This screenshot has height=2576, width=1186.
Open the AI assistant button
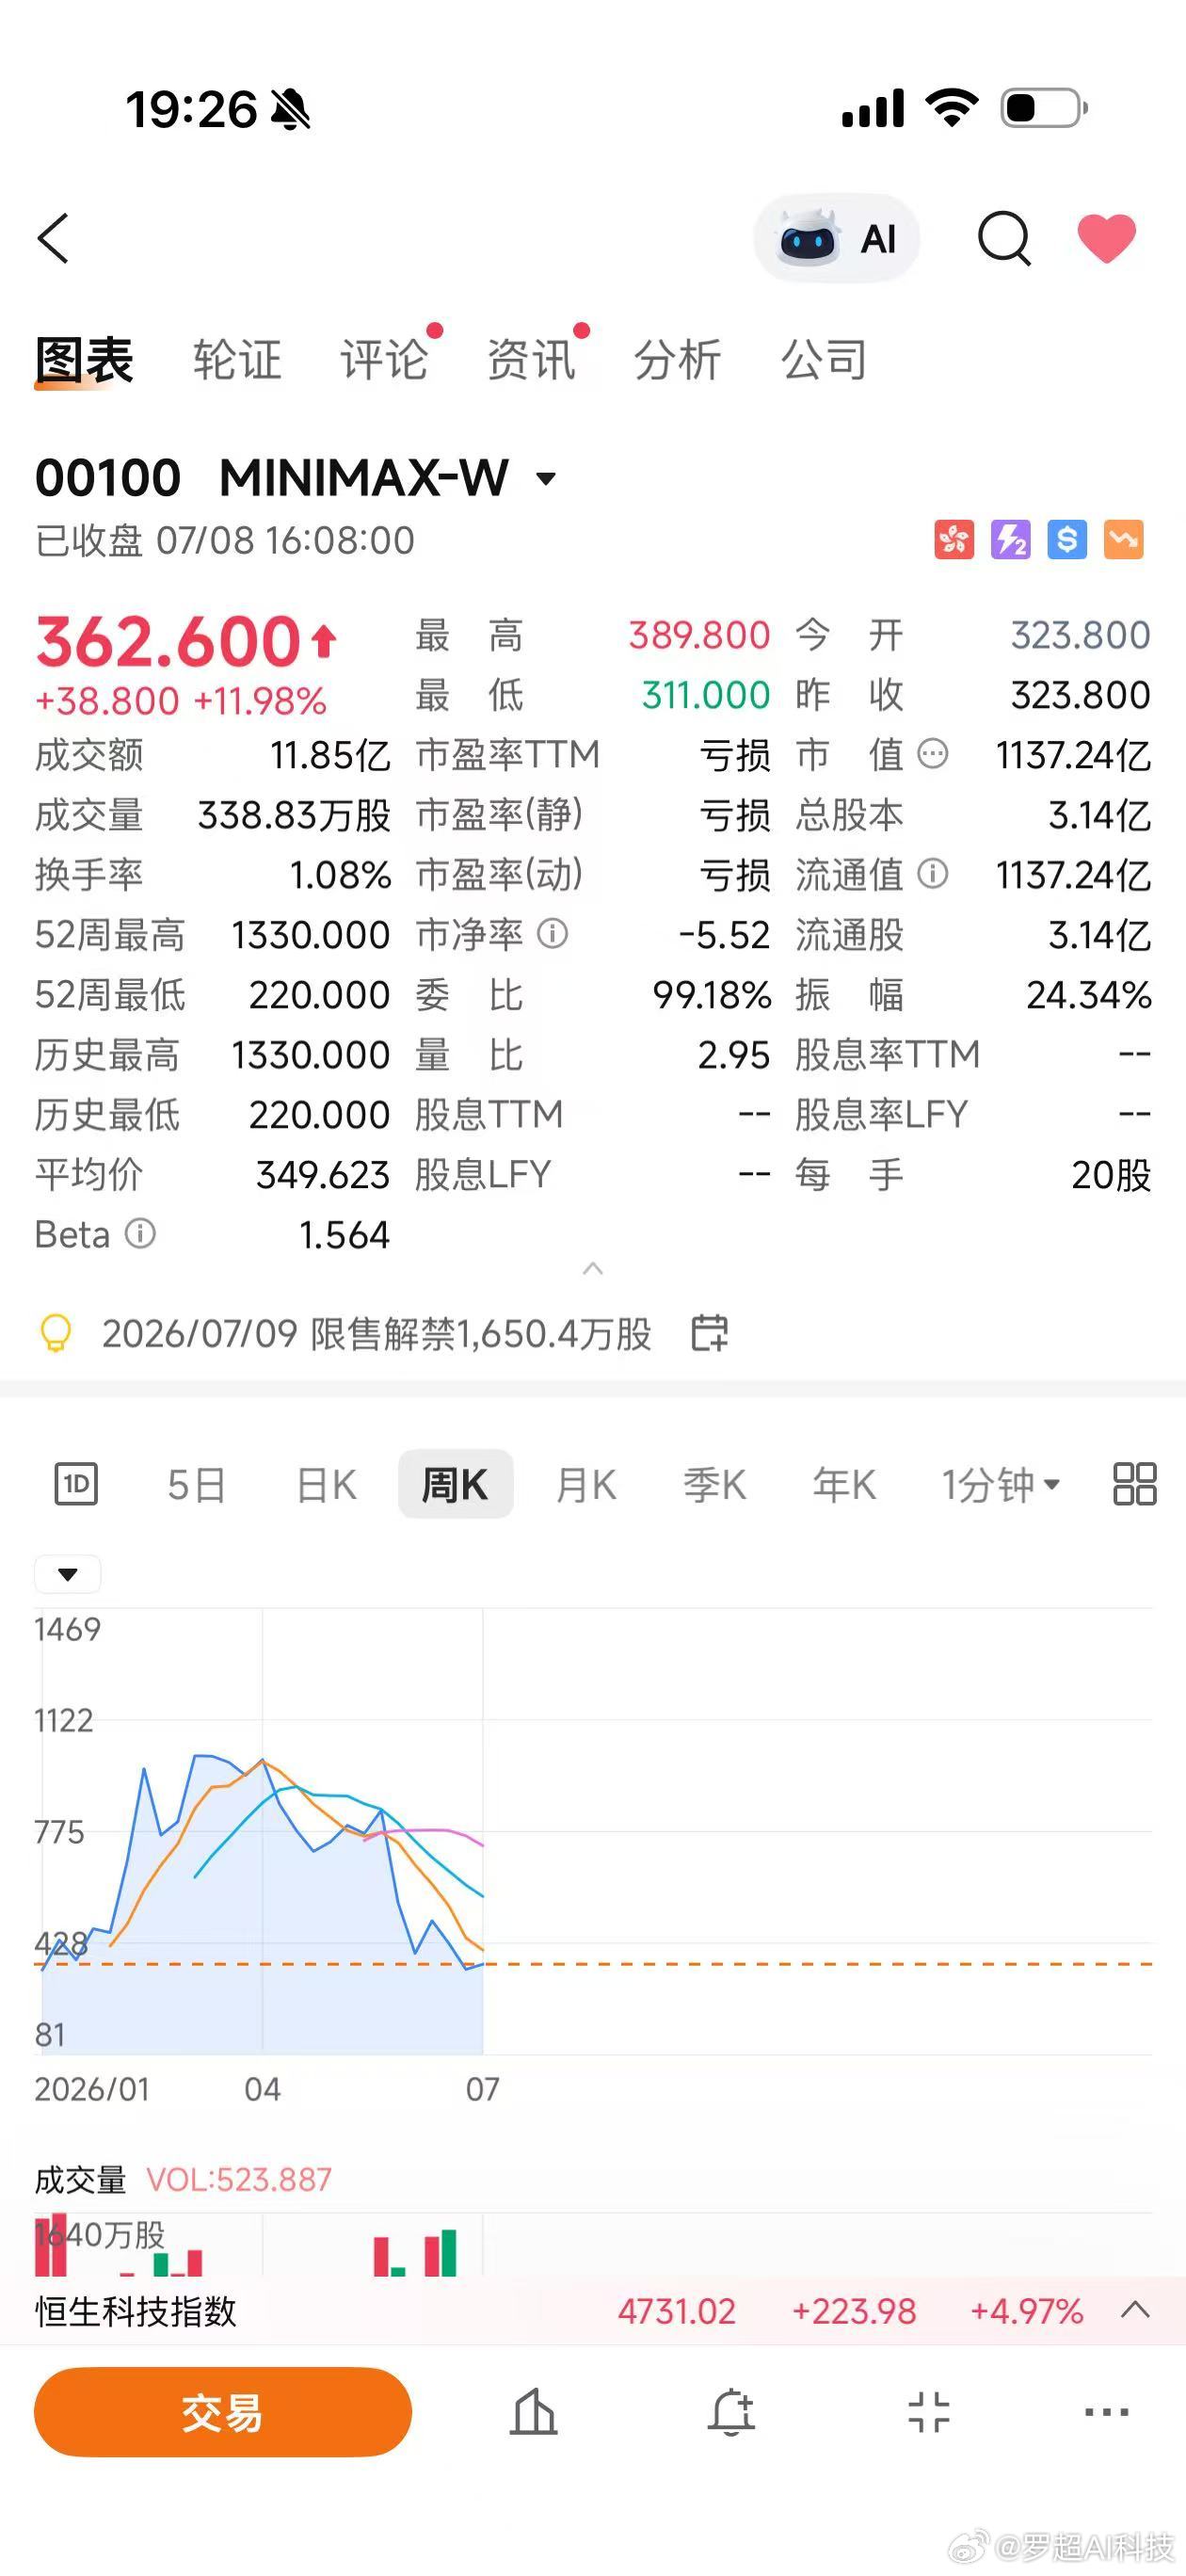click(836, 238)
